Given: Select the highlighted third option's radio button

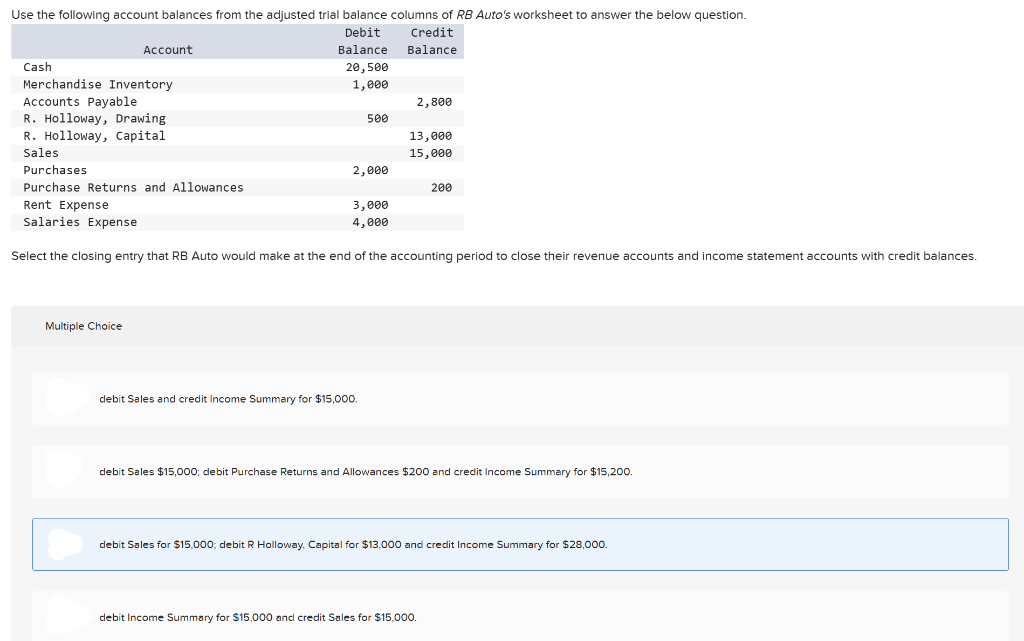Looking at the screenshot, I should 64,544.
